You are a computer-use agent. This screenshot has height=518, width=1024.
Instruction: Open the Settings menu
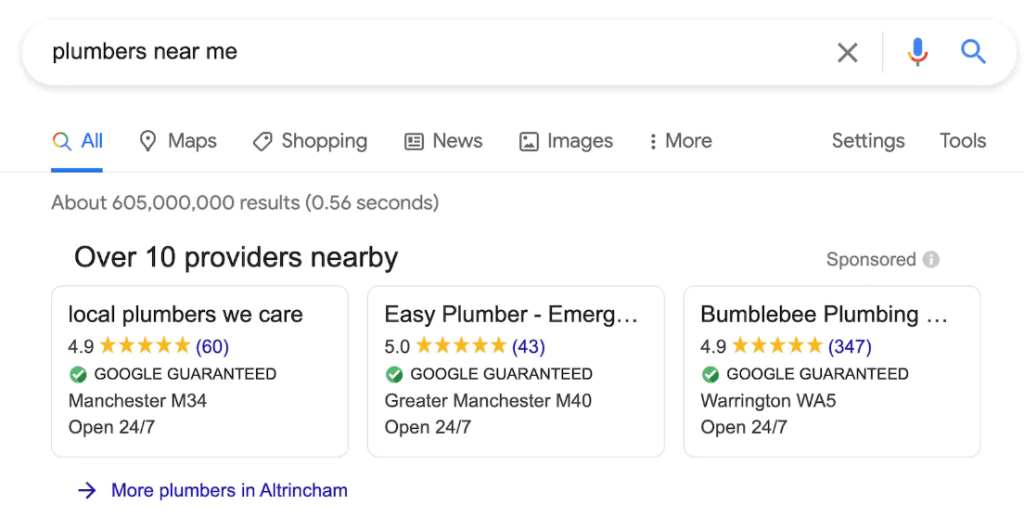(x=868, y=141)
